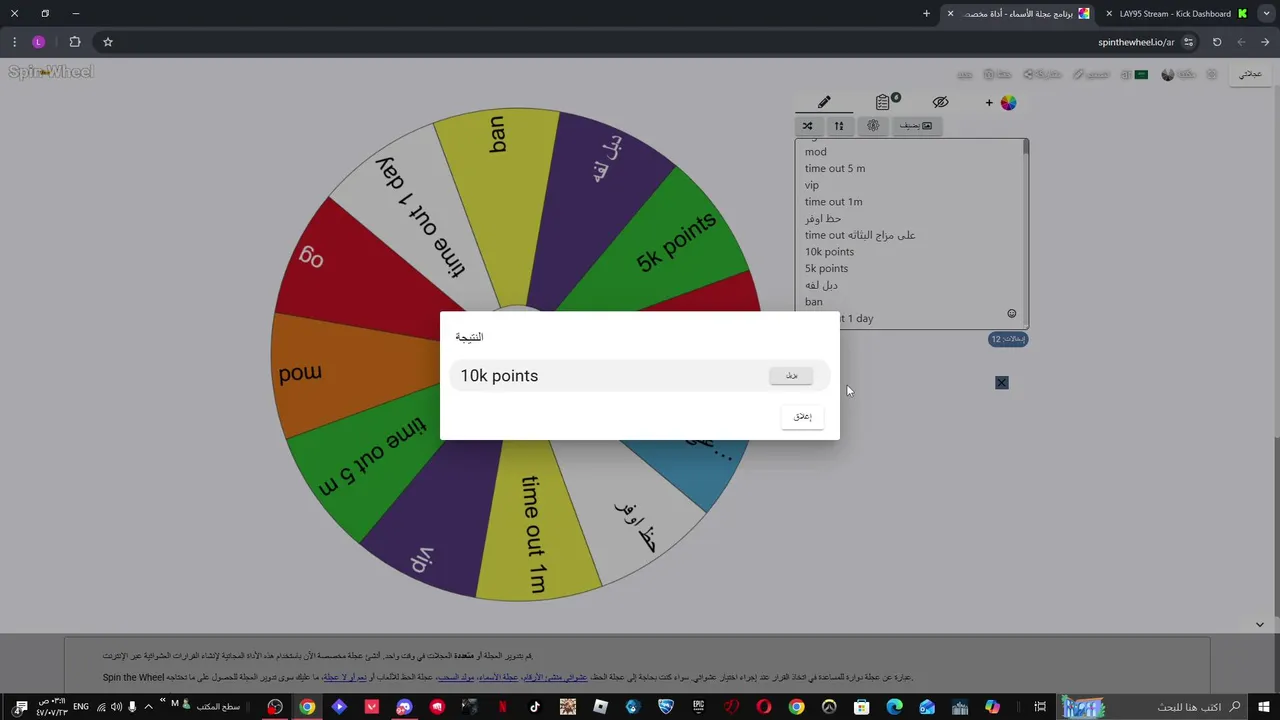Sort the entries with the sort icon
Screen dimensions: 1280x720
point(839,126)
